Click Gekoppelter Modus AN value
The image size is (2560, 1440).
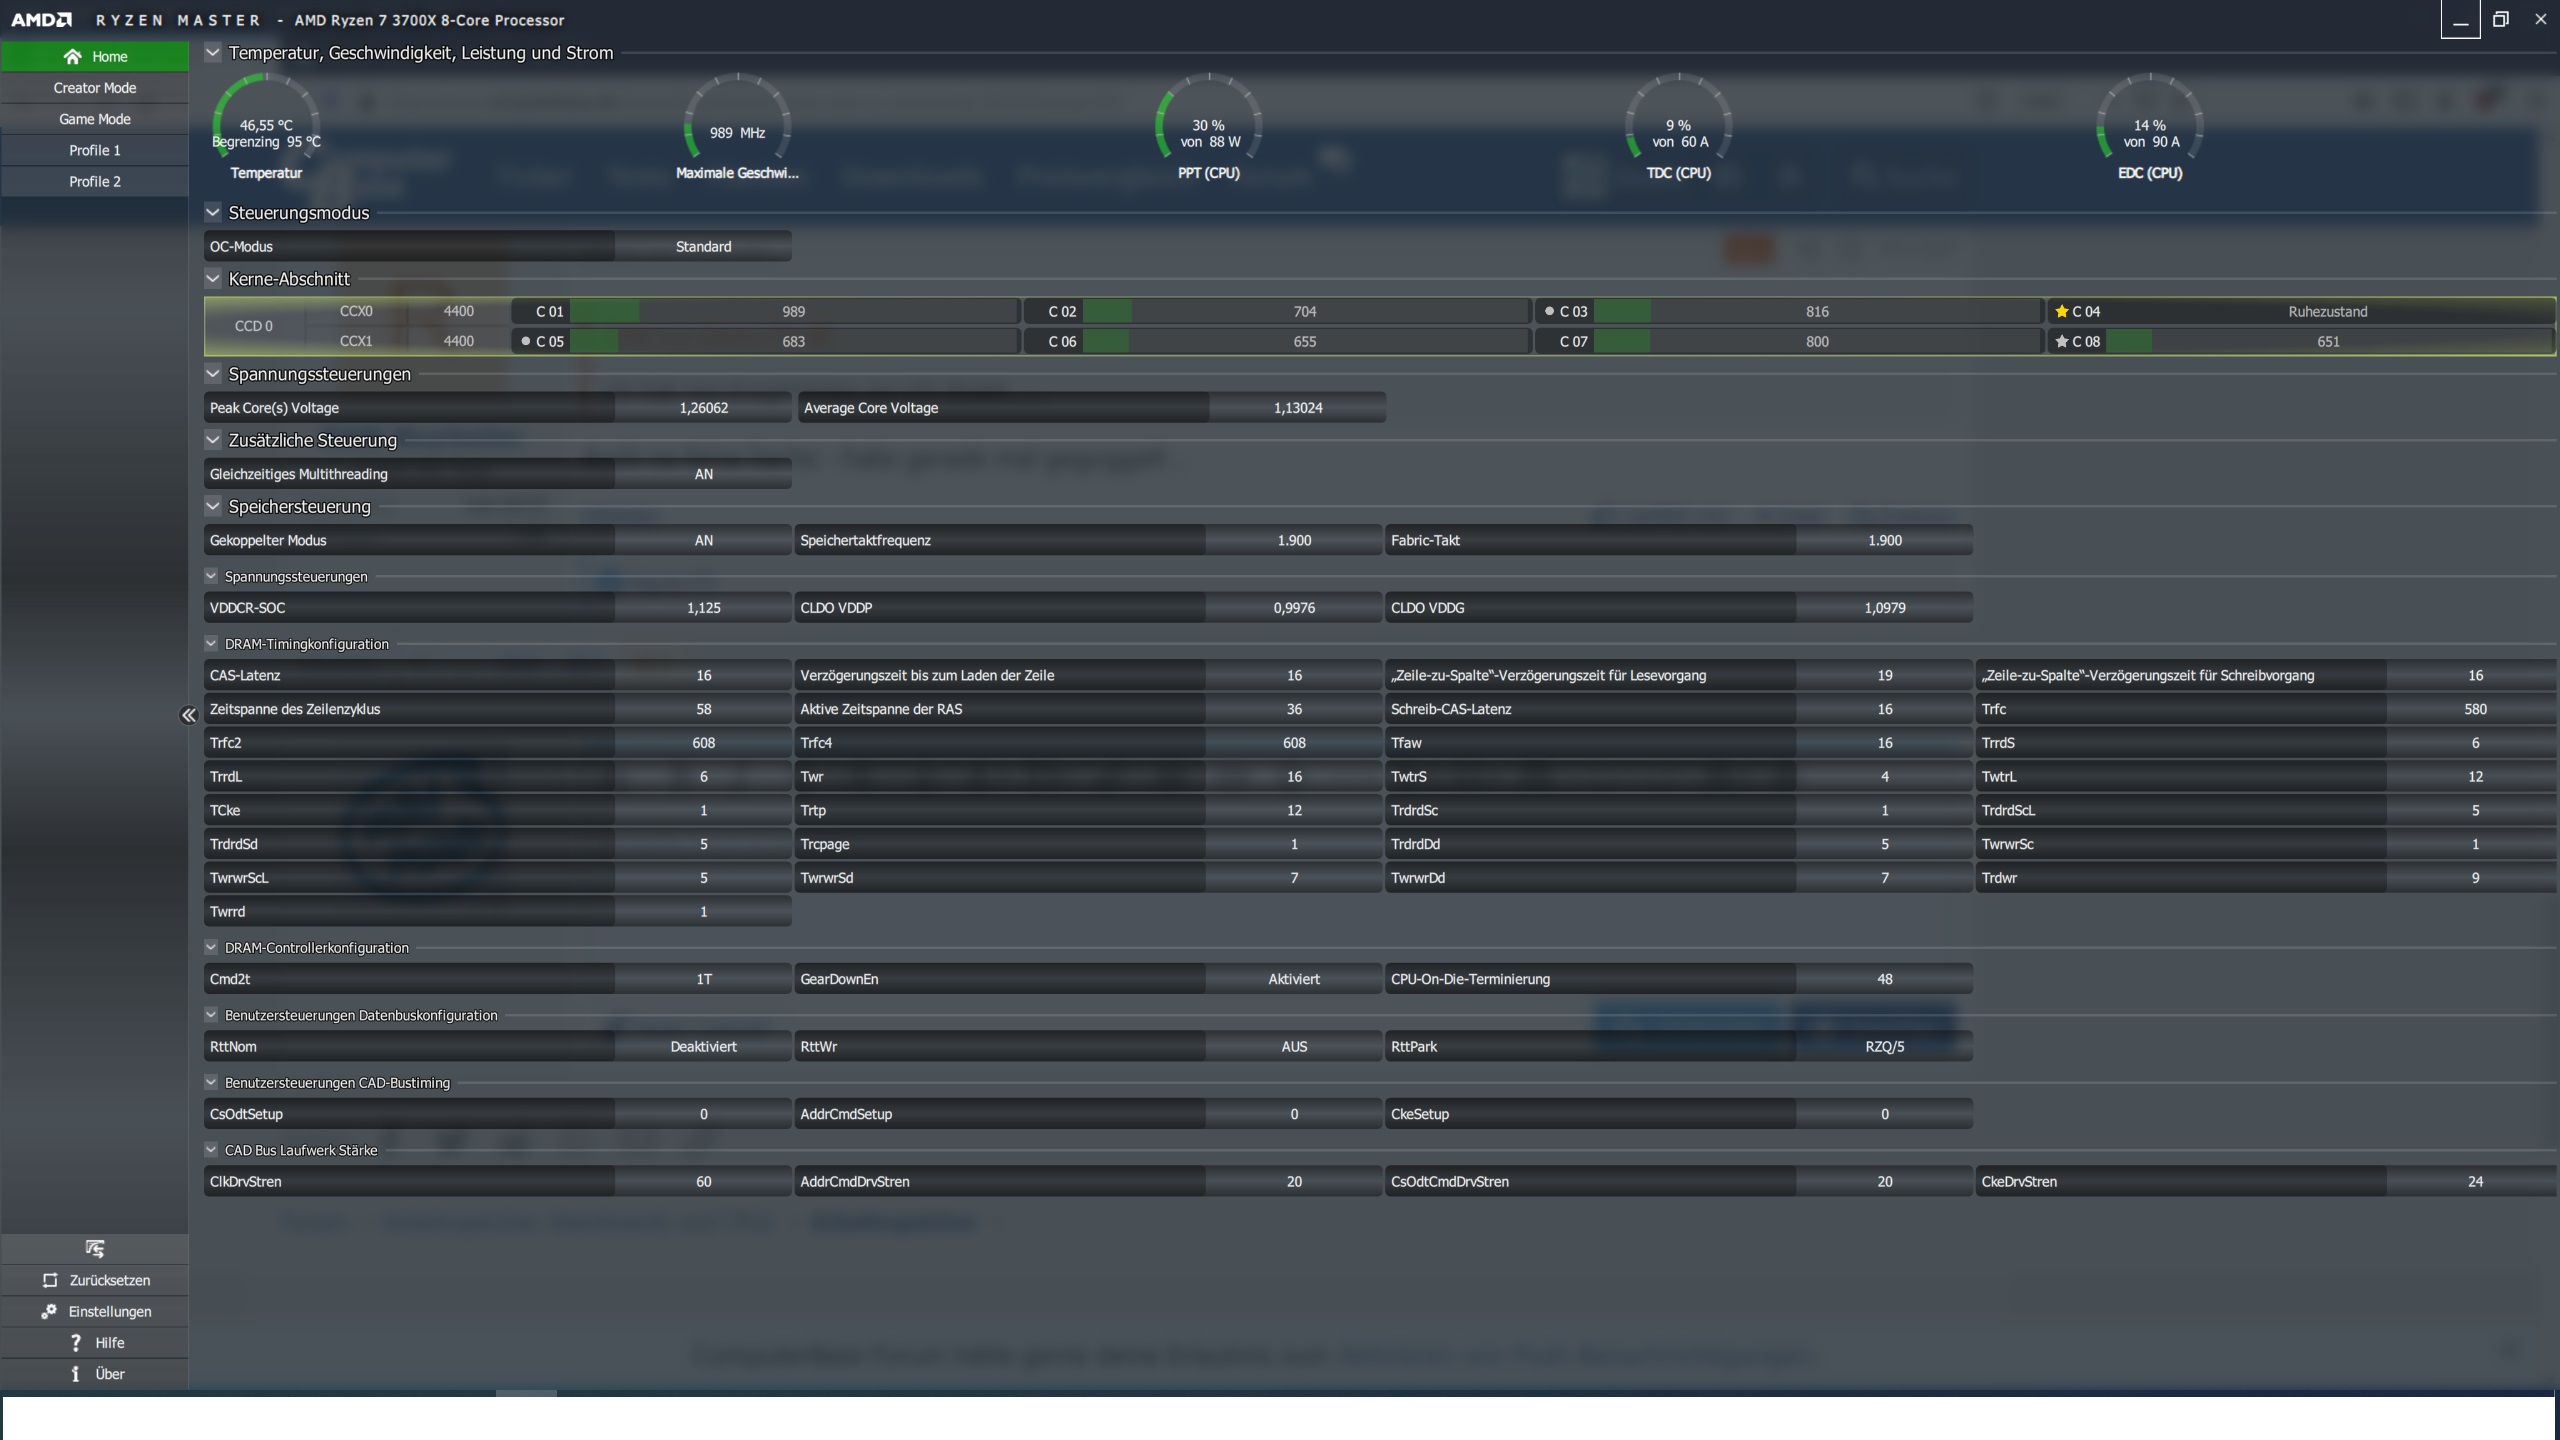point(703,540)
